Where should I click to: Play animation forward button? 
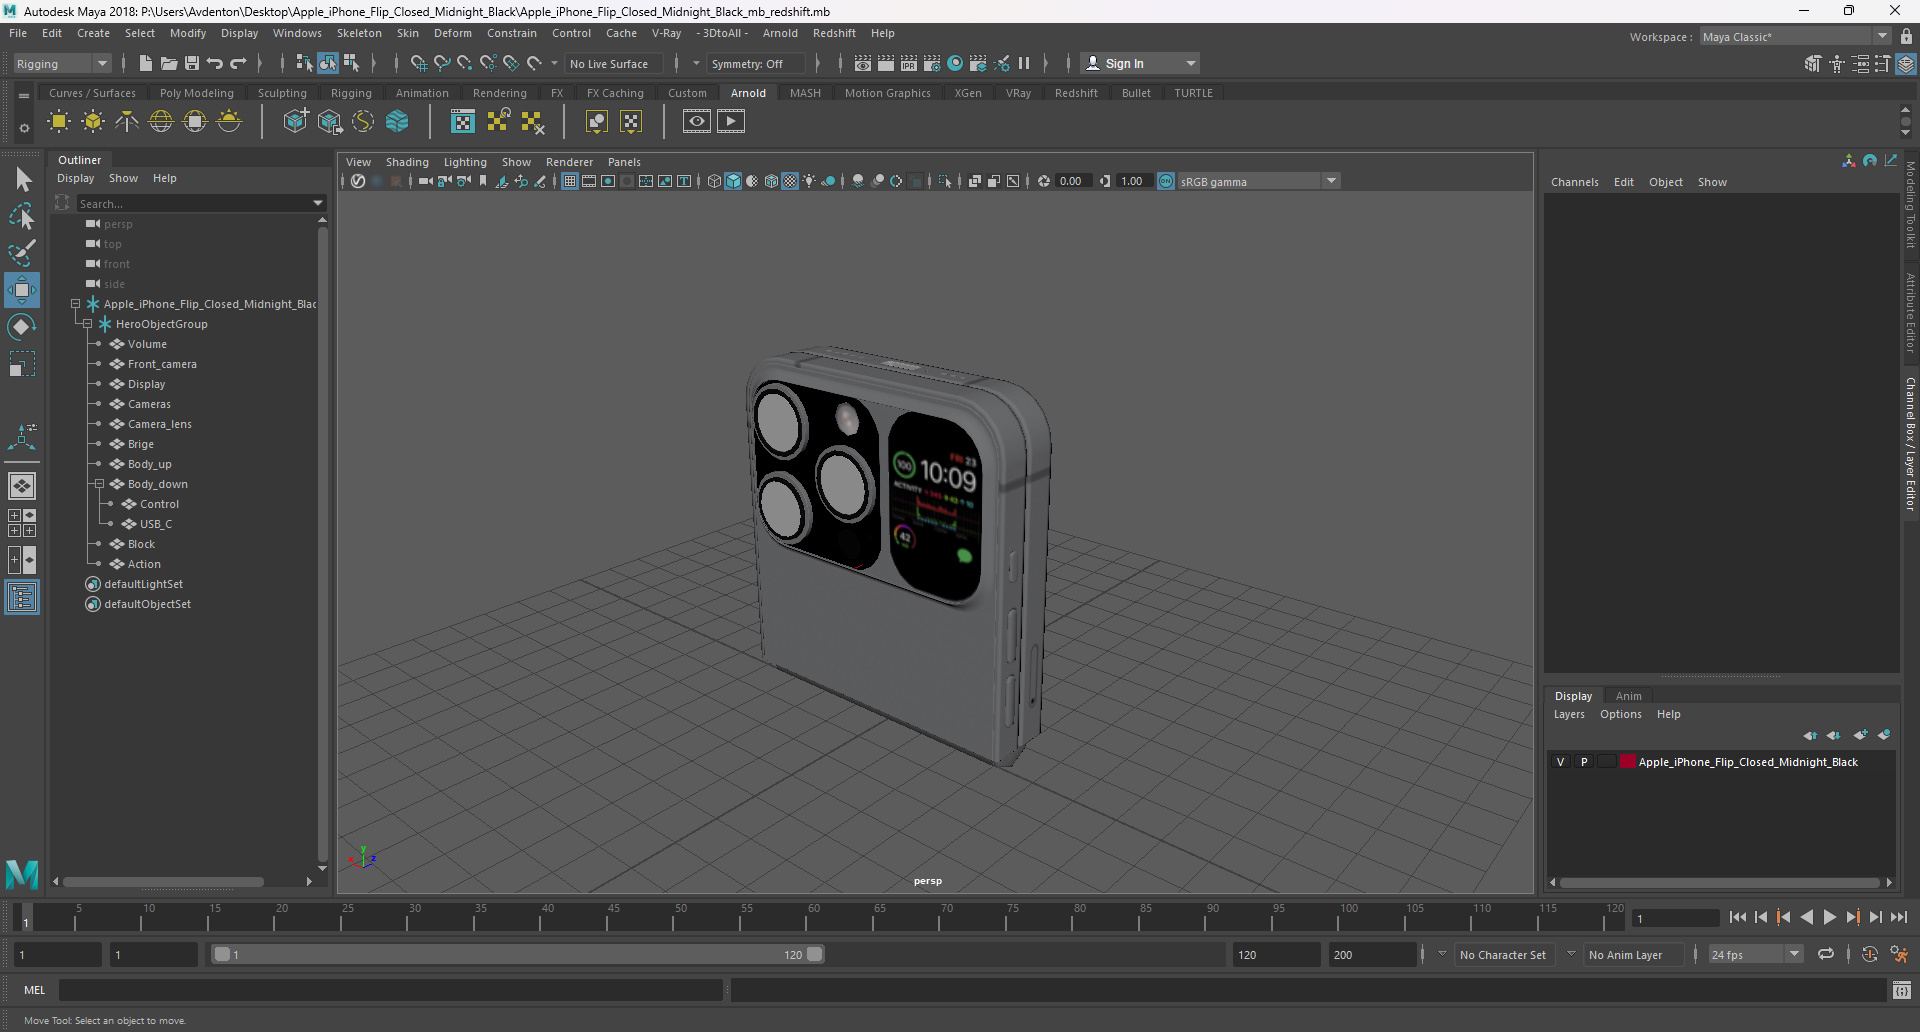1829,917
